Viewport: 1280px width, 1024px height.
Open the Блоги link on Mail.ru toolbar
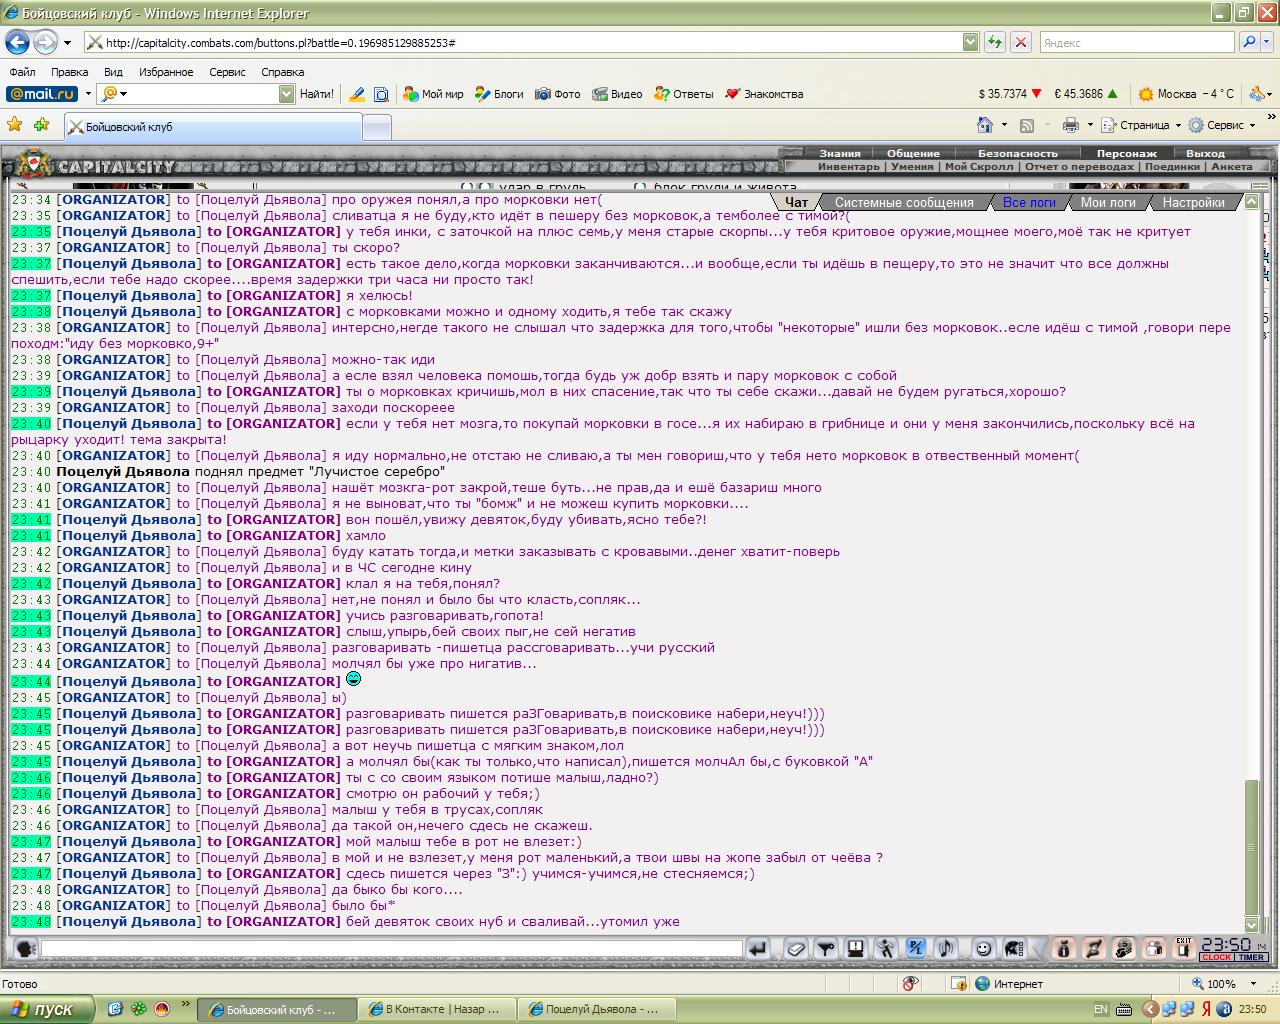tap(499, 94)
